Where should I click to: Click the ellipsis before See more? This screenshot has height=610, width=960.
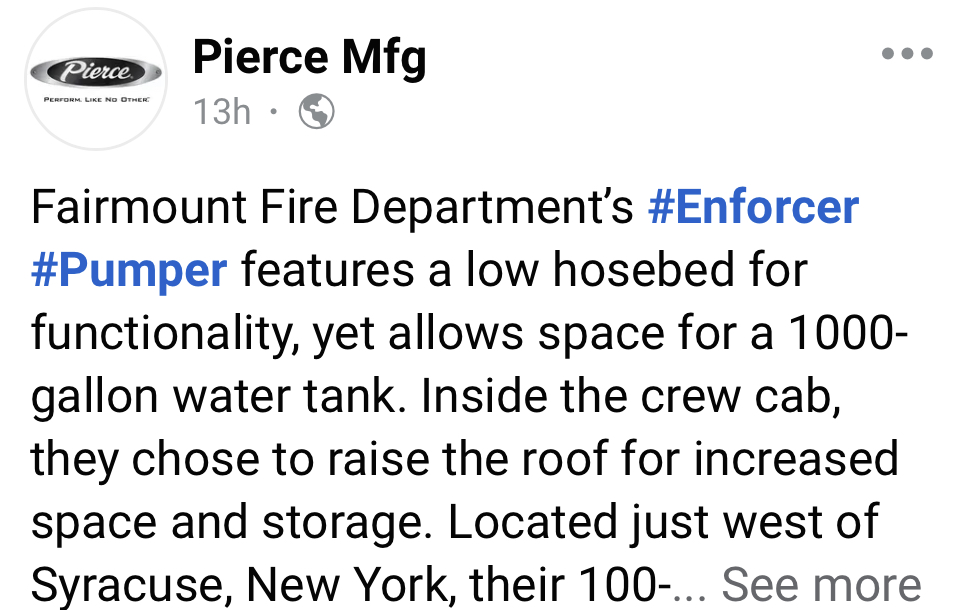[x=691, y=584]
